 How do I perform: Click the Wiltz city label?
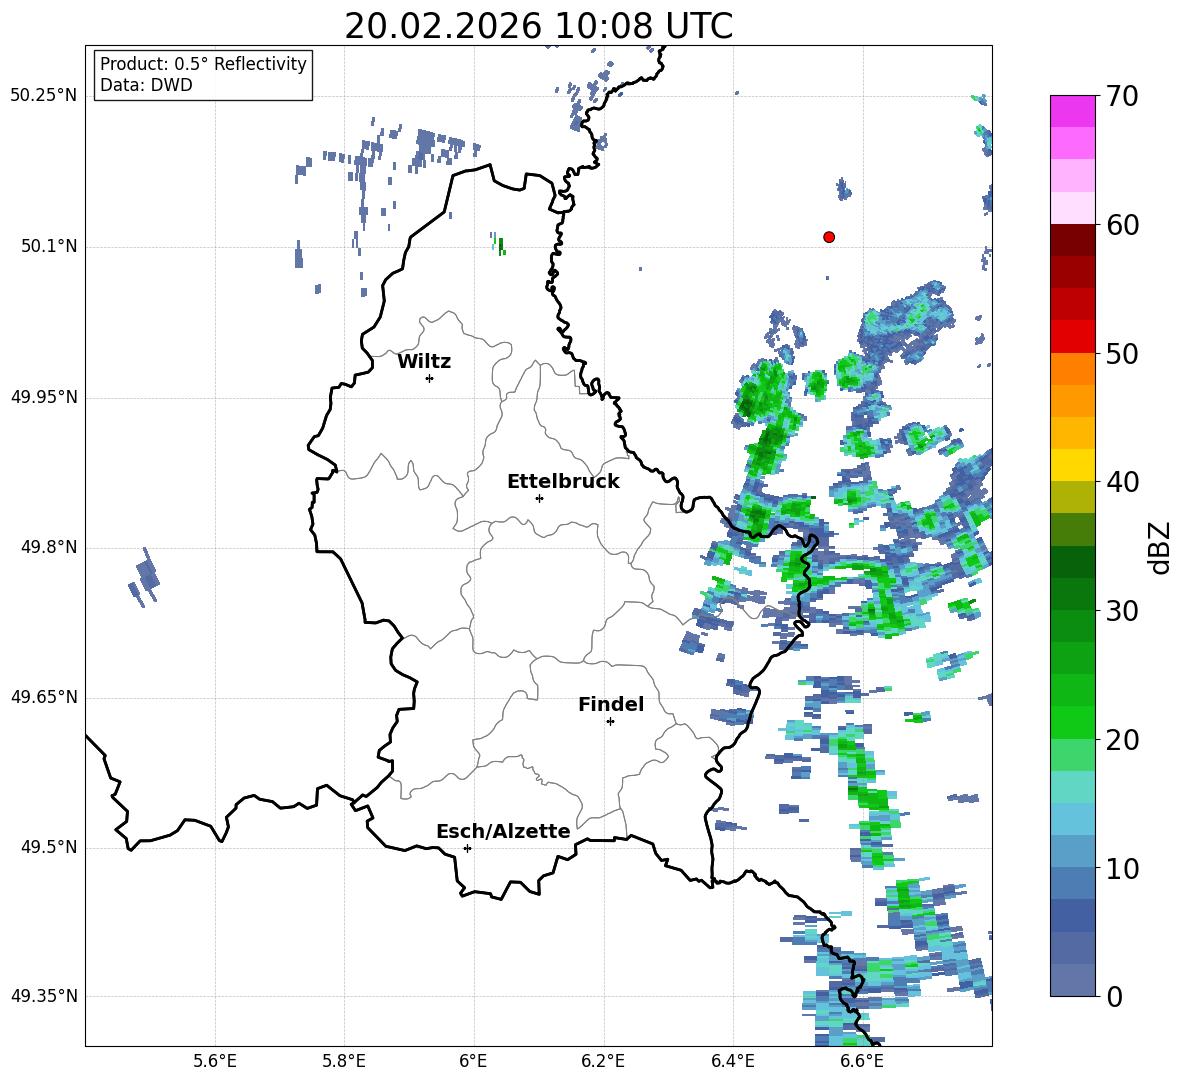424,362
